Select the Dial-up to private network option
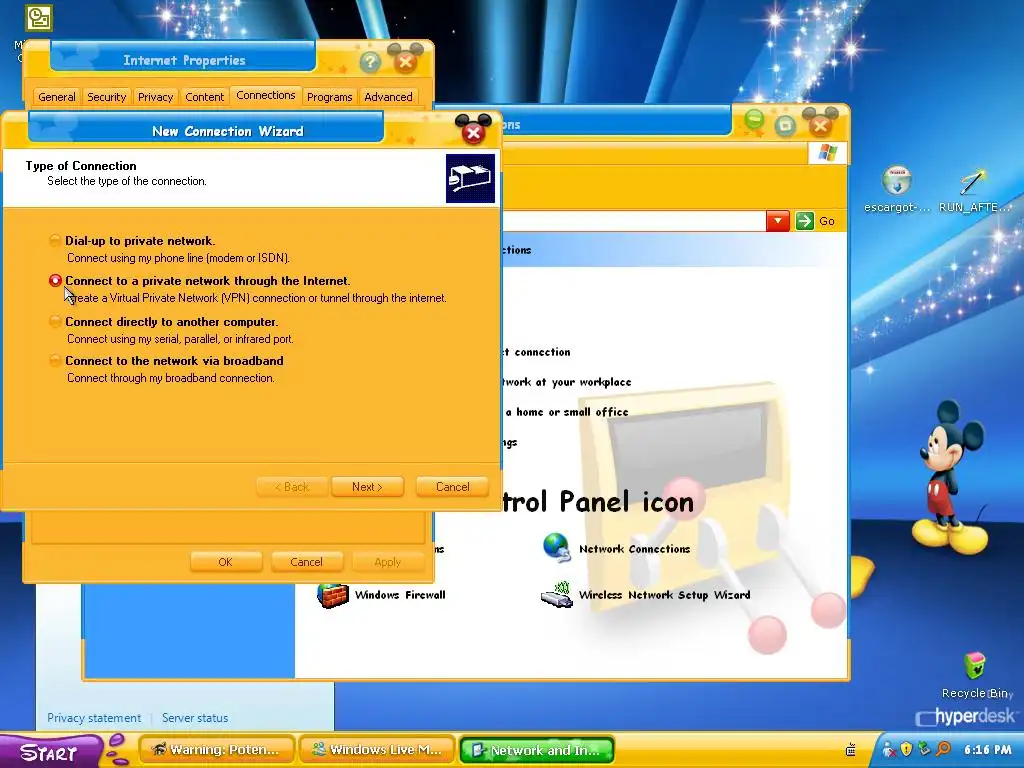This screenshot has height=768, width=1024. [55, 240]
